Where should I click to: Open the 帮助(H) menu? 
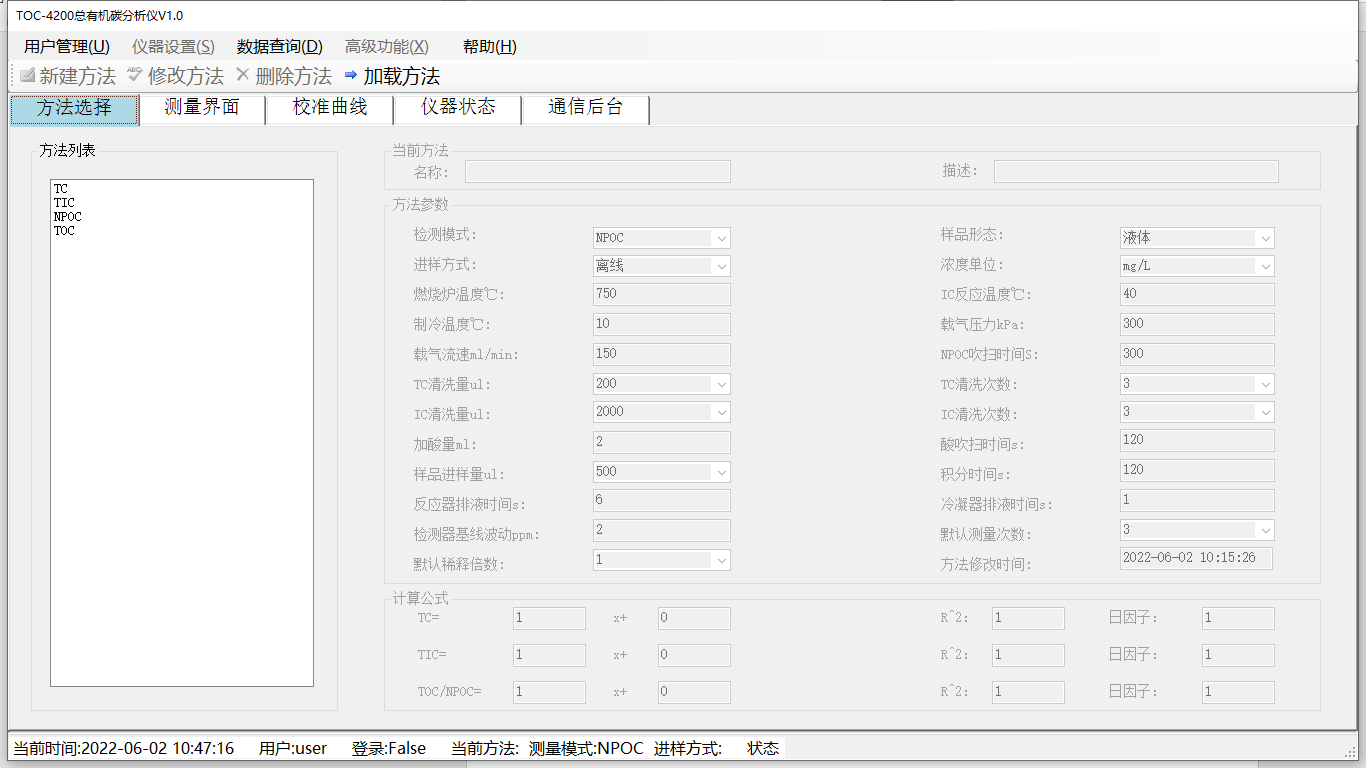pyautogui.click(x=490, y=46)
